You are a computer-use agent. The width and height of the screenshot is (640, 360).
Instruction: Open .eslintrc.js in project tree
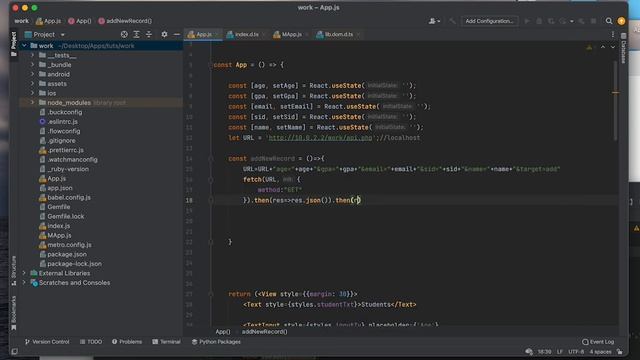pos(62,122)
